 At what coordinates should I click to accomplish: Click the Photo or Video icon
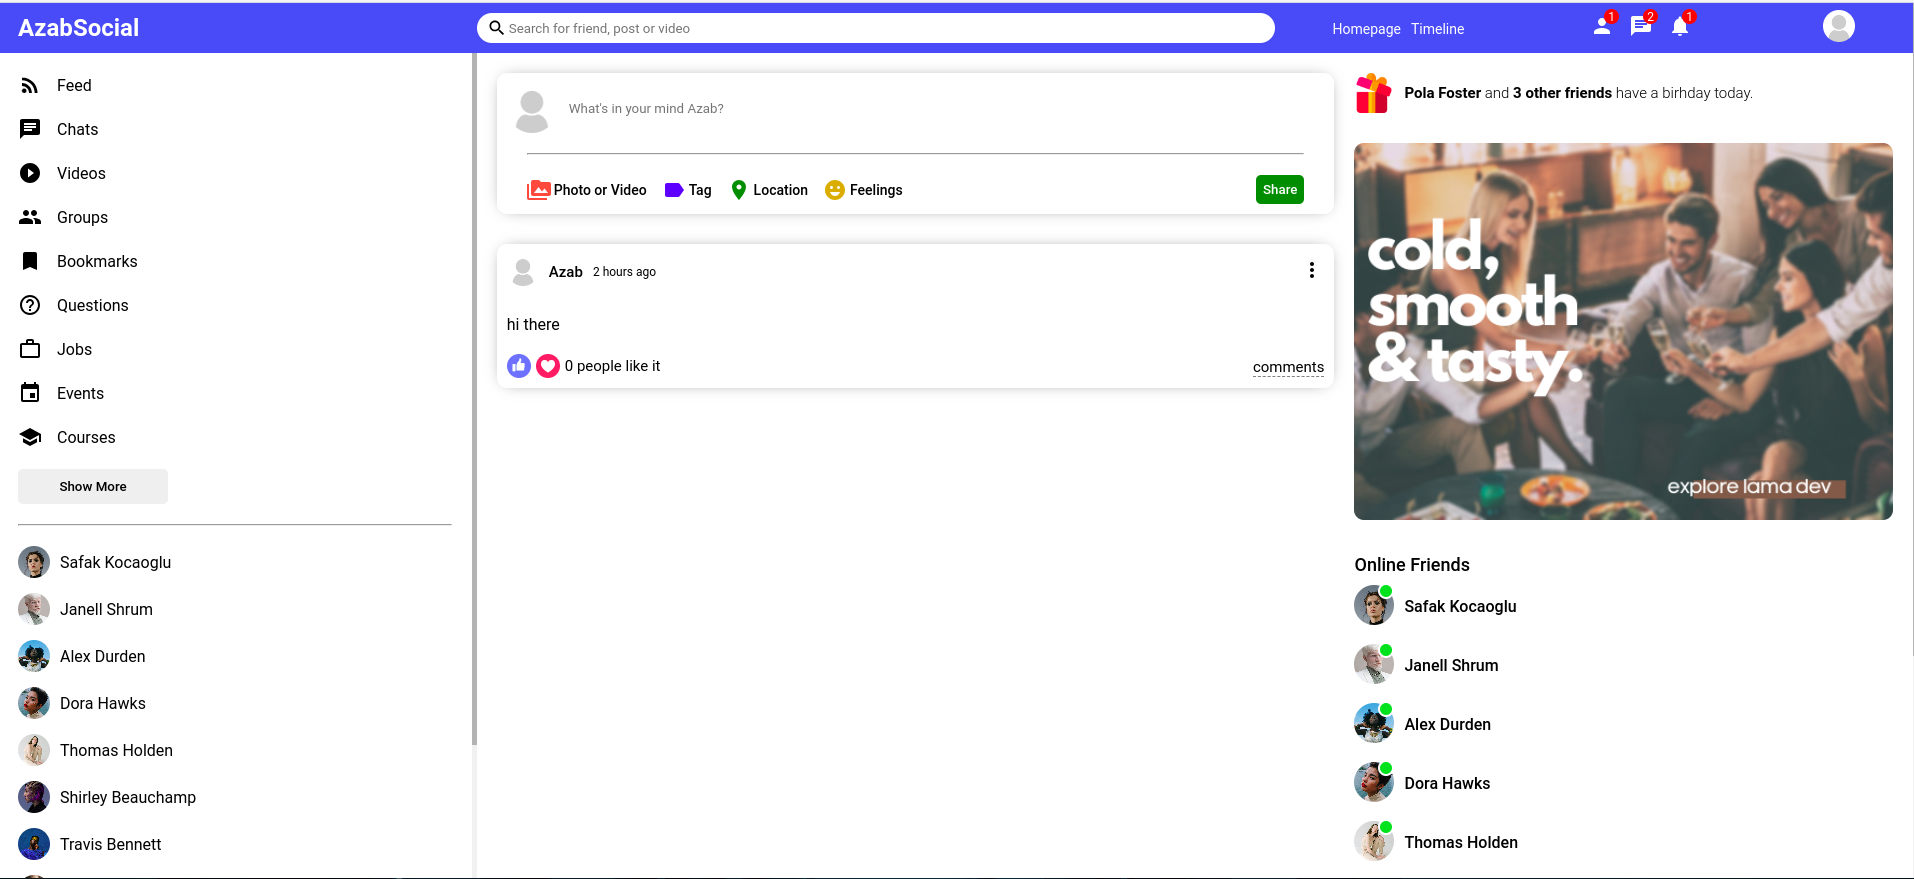coord(538,190)
